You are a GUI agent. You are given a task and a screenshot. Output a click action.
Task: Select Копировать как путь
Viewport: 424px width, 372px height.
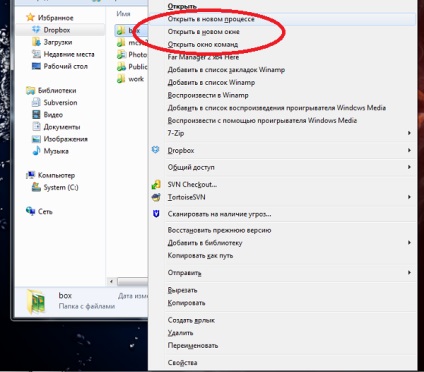tap(283, 255)
